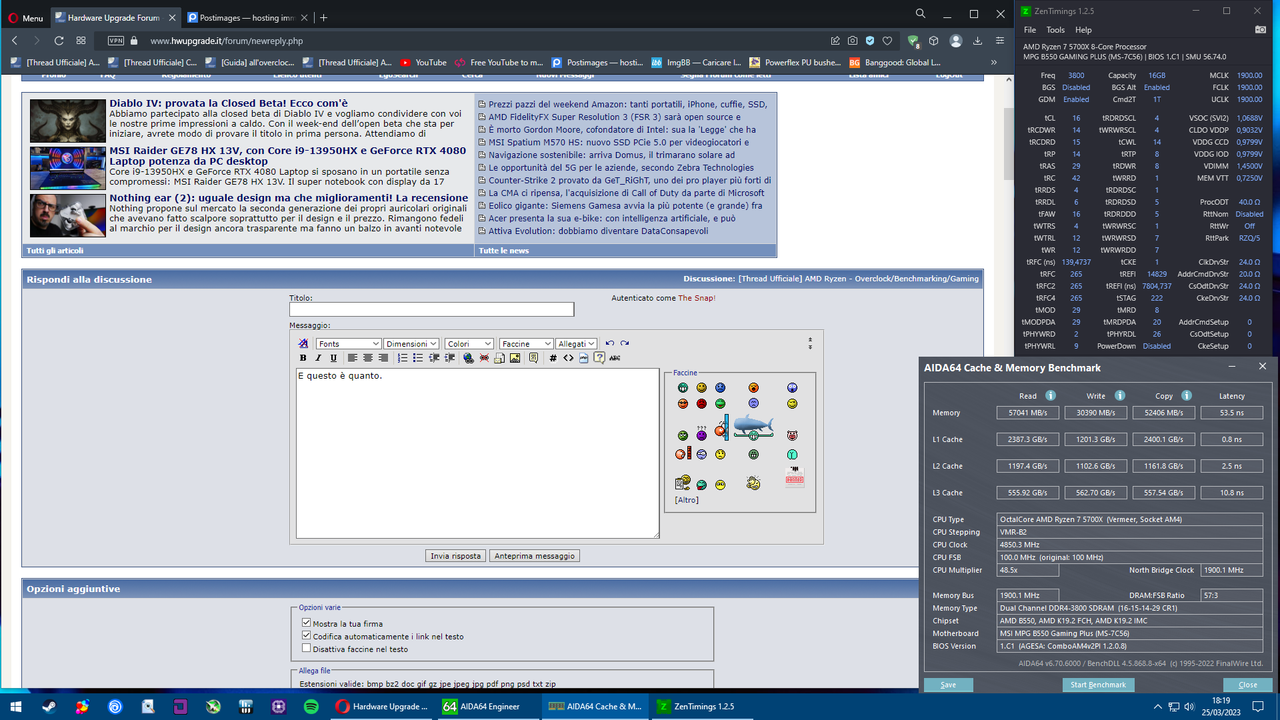
Task: Open Diablo IV Closed Beta article headline
Action: click(x=229, y=103)
